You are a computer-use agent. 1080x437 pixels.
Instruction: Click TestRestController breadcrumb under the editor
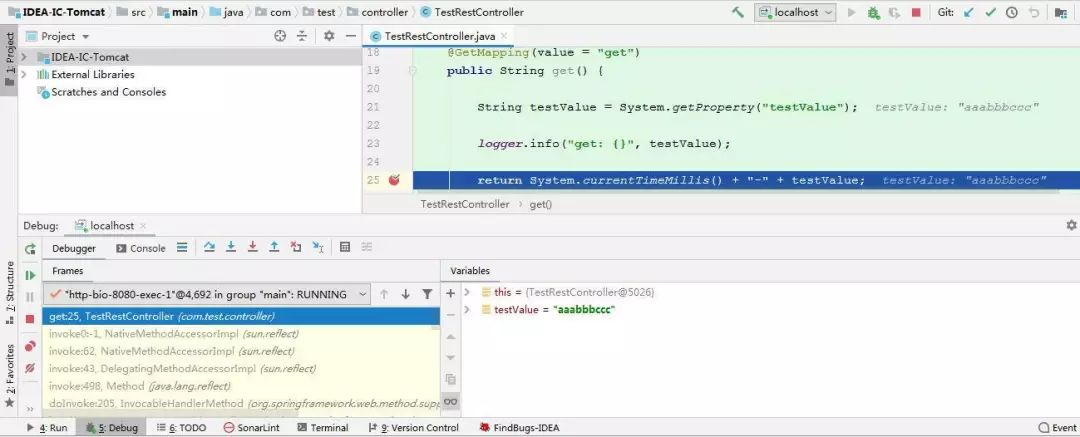465,204
